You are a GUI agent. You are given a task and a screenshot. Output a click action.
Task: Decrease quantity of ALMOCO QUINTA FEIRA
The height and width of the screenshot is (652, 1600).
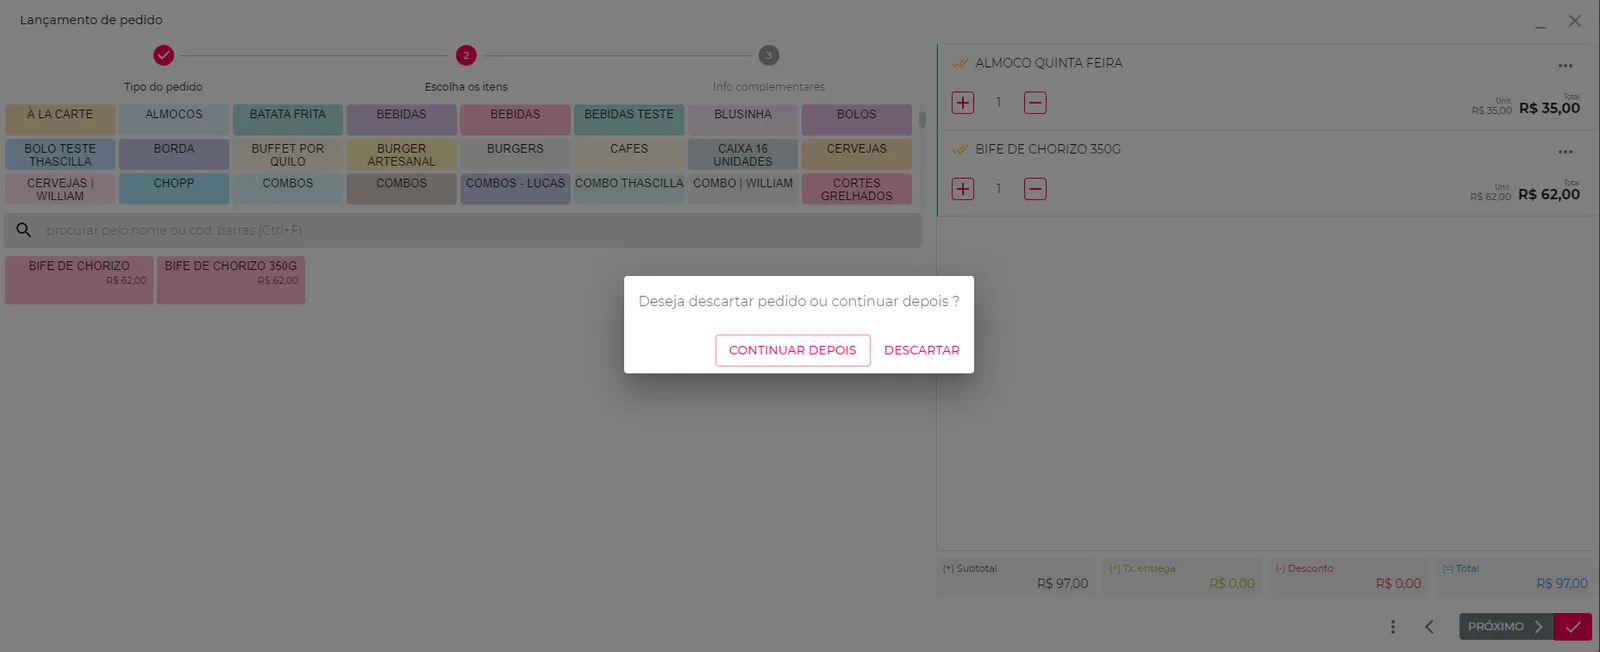(x=1035, y=102)
